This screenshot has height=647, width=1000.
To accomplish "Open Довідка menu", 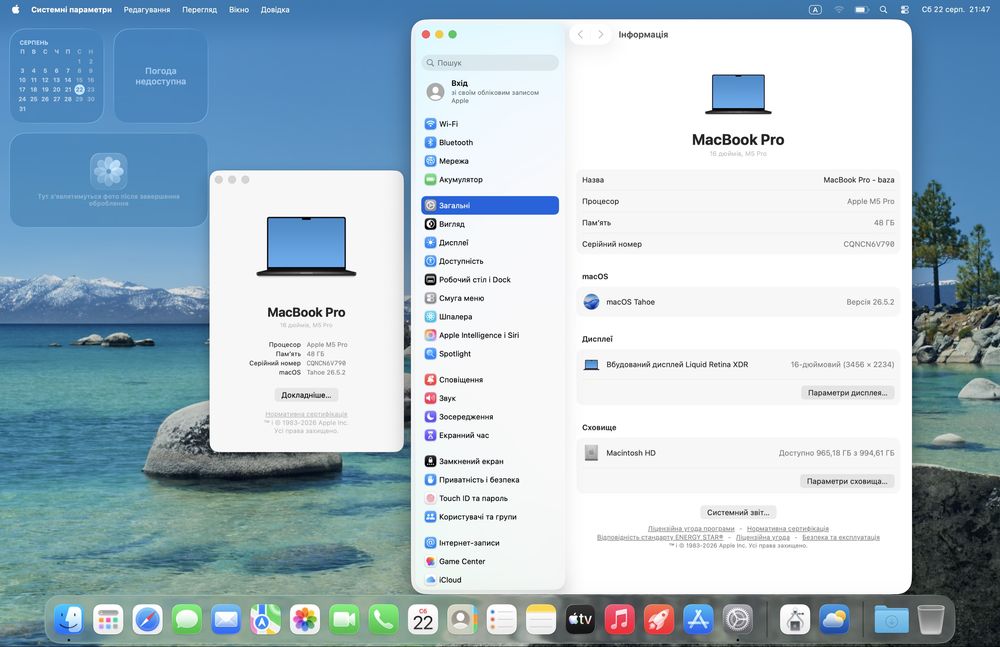I will point(275,10).
